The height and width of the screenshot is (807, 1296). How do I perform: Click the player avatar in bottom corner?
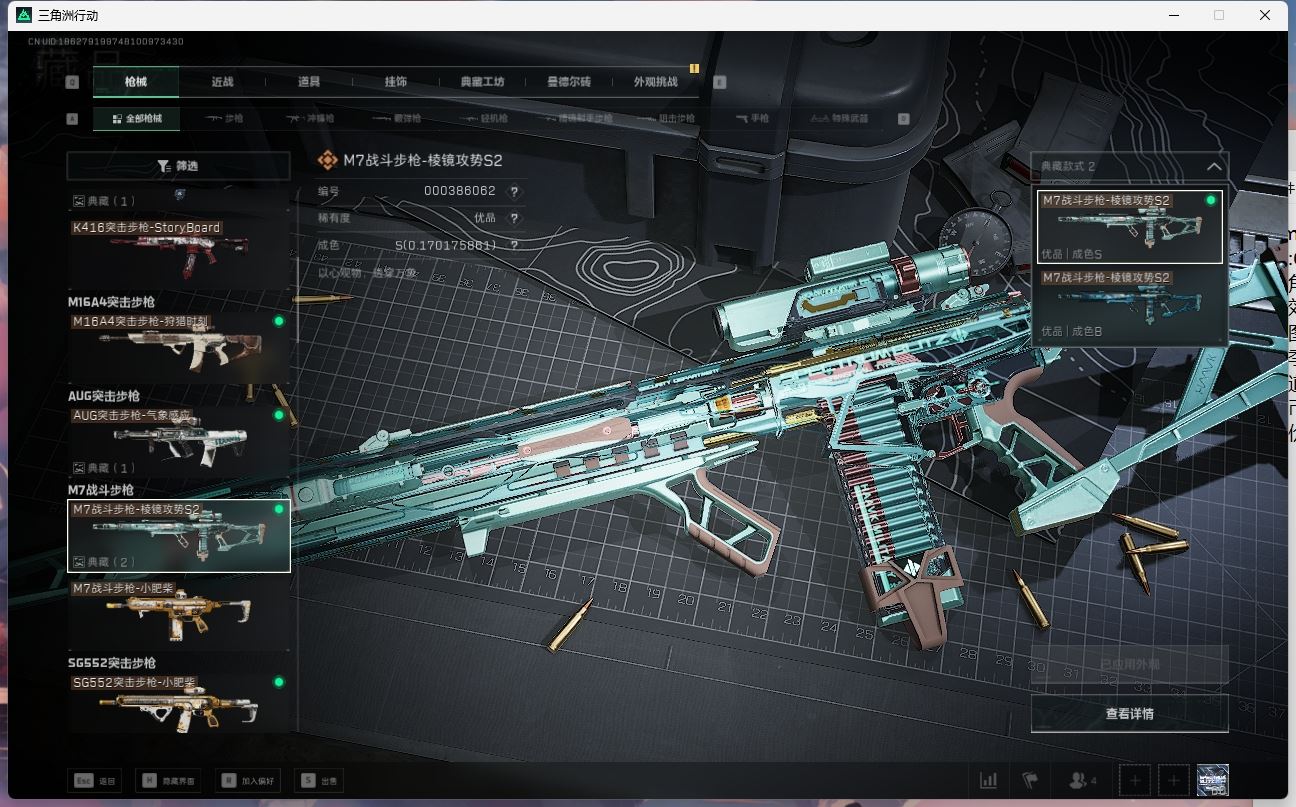point(1212,780)
